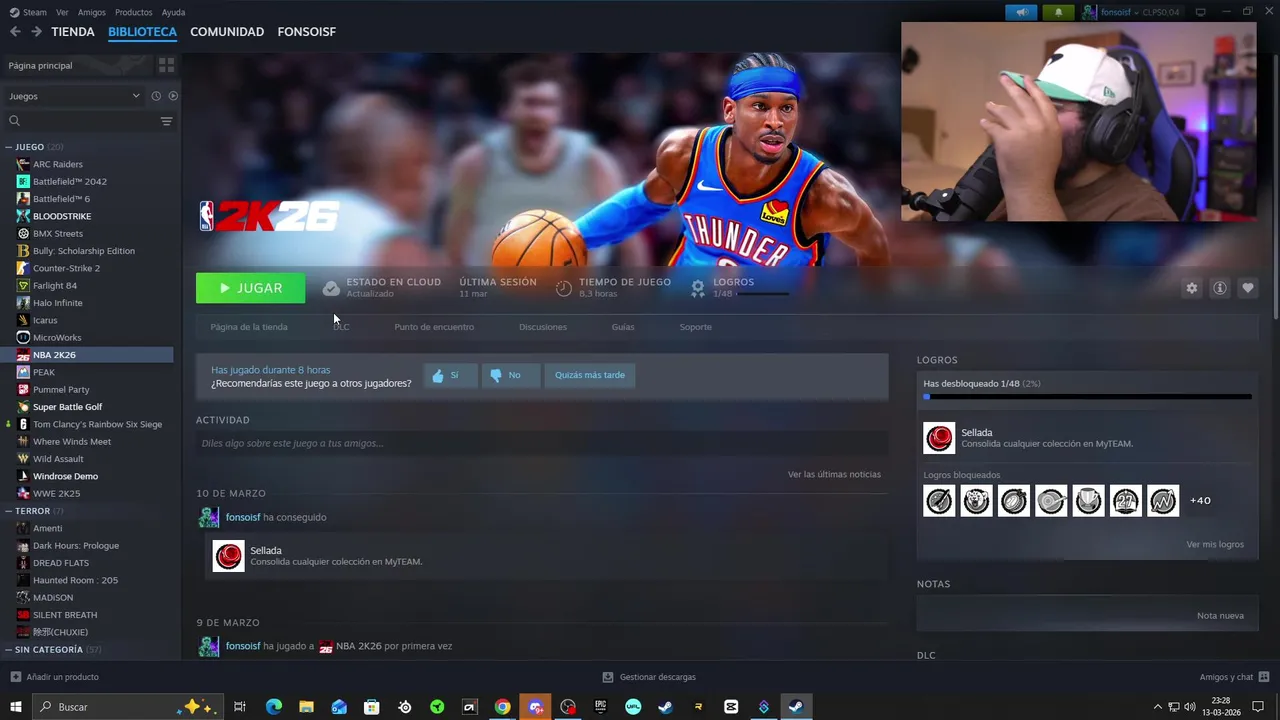Toggle collections grid view icon beside Página principal

point(166,65)
